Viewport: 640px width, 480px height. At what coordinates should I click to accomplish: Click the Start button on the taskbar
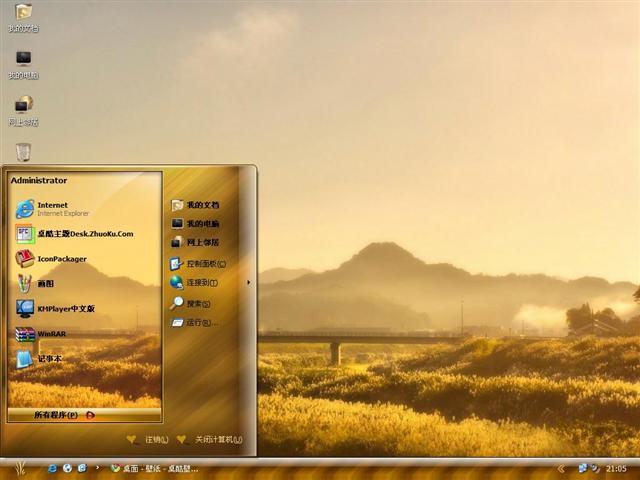(x=20, y=468)
